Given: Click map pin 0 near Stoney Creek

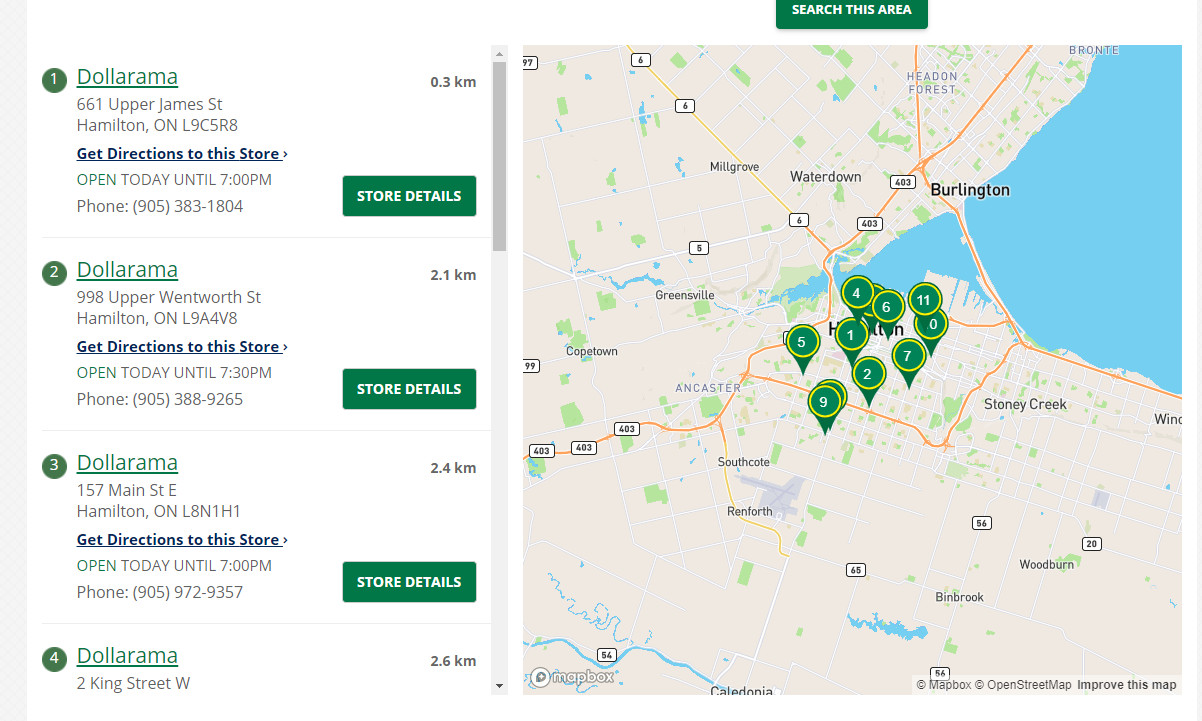Looking at the screenshot, I should (x=930, y=324).
